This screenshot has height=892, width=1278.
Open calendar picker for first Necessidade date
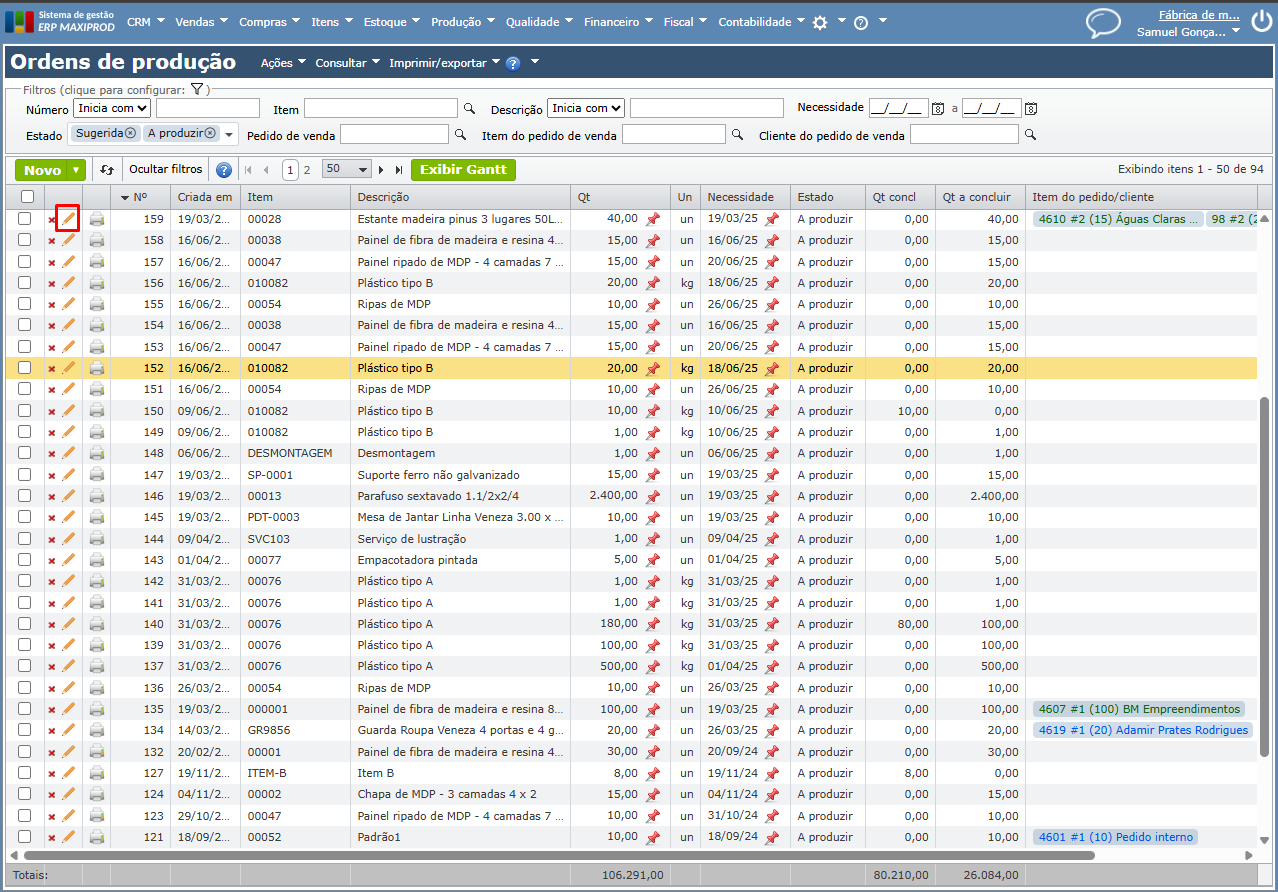click(x=938, y=108)
